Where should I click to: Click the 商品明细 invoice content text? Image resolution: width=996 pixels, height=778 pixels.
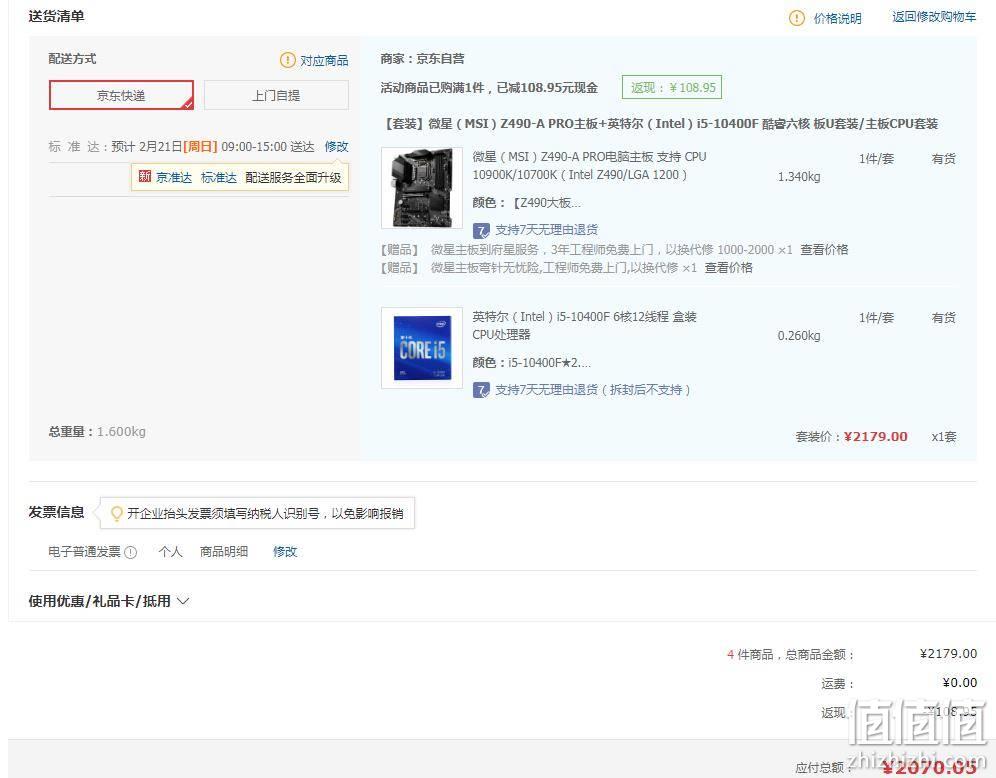point(224,552)
